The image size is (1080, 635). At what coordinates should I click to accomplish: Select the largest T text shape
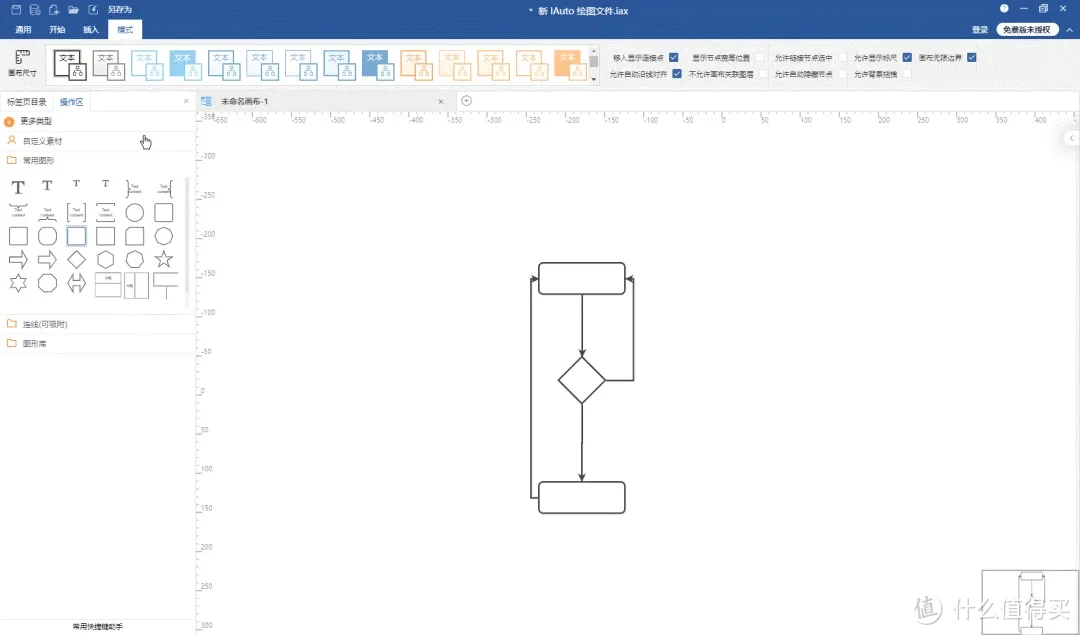coord(18,187)
